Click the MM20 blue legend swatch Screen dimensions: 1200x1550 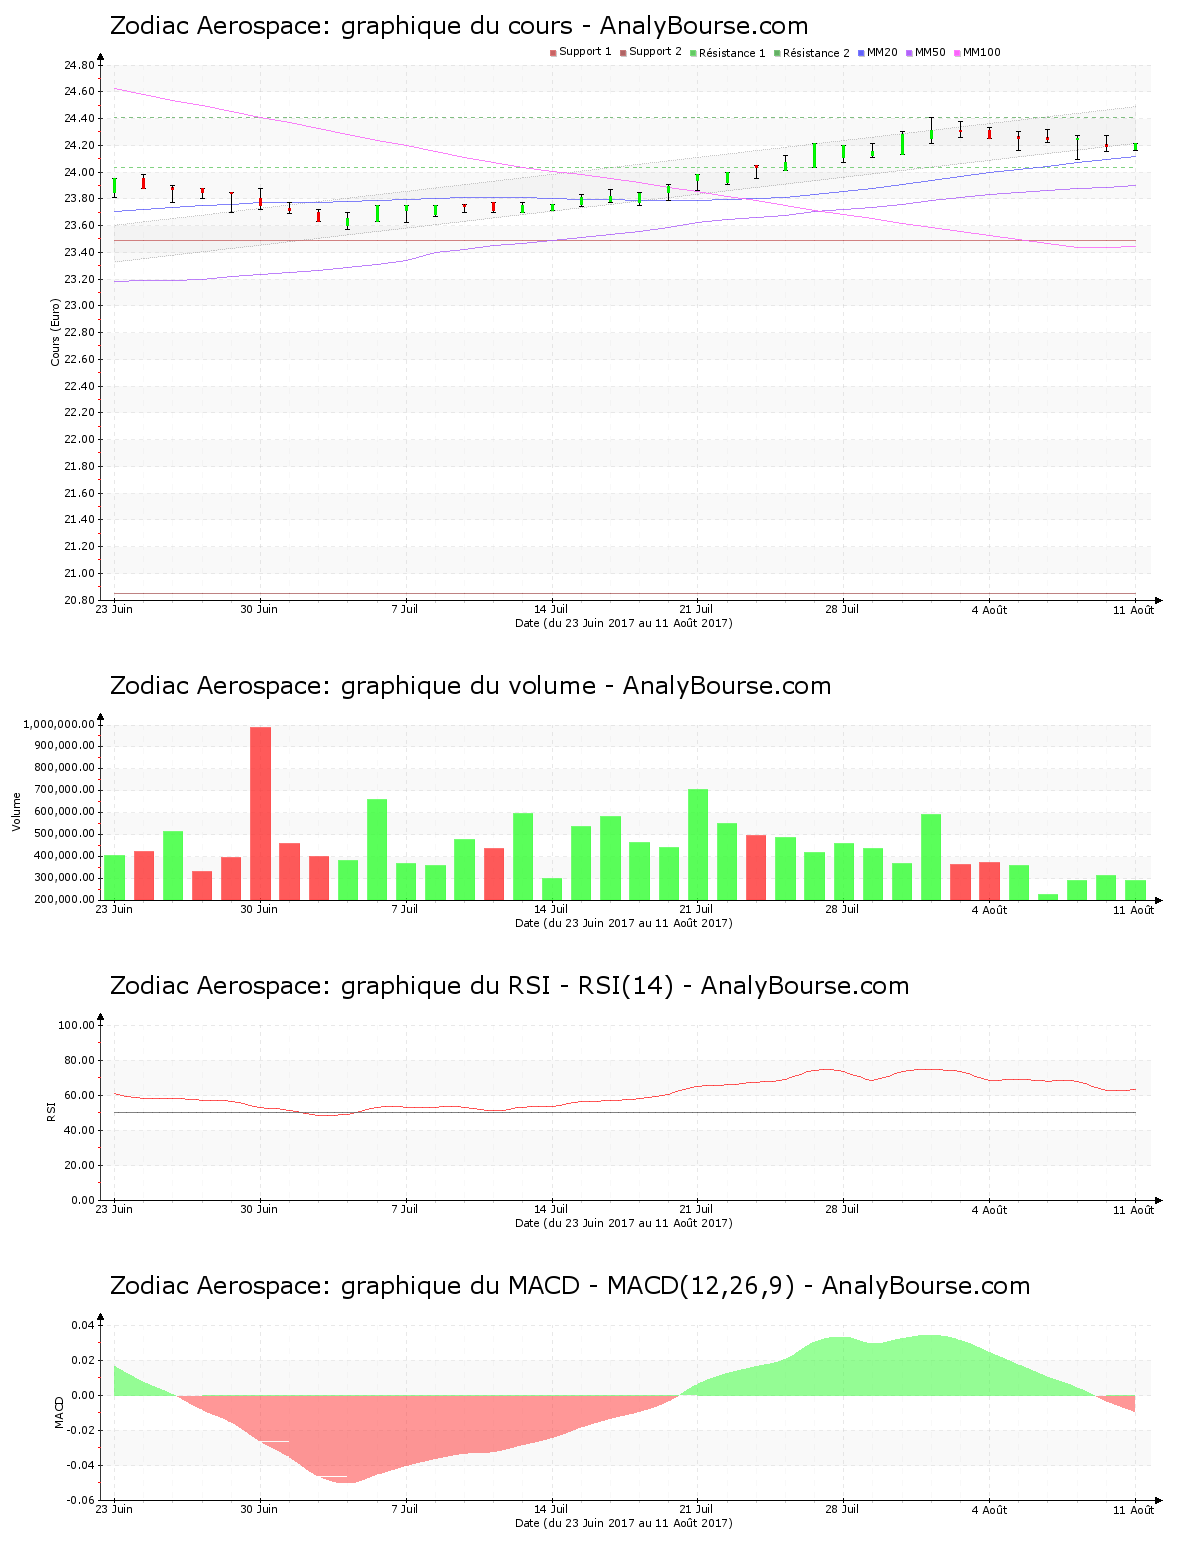tap(861, 53)
